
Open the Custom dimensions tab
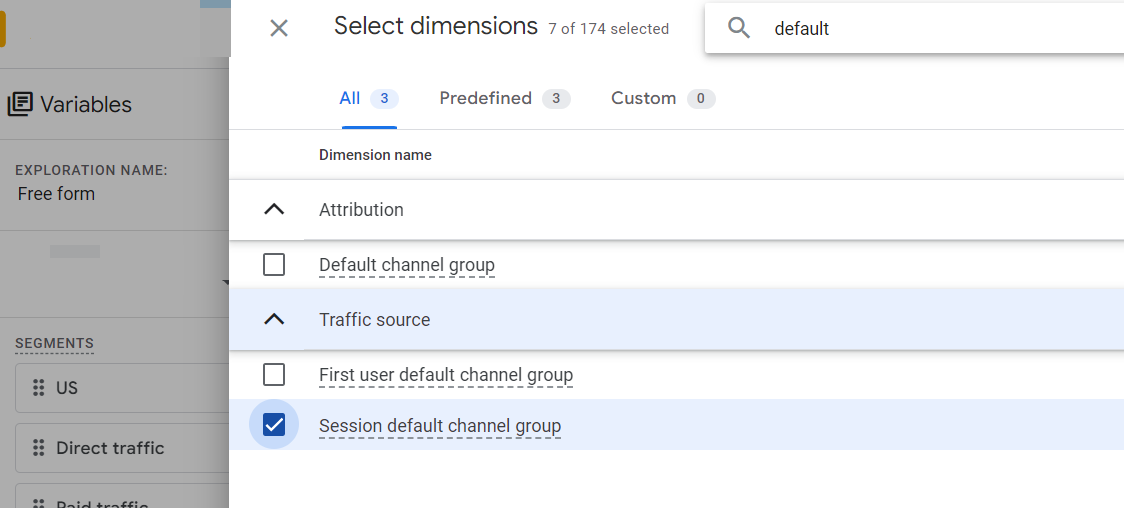click(x=644, y=98)
